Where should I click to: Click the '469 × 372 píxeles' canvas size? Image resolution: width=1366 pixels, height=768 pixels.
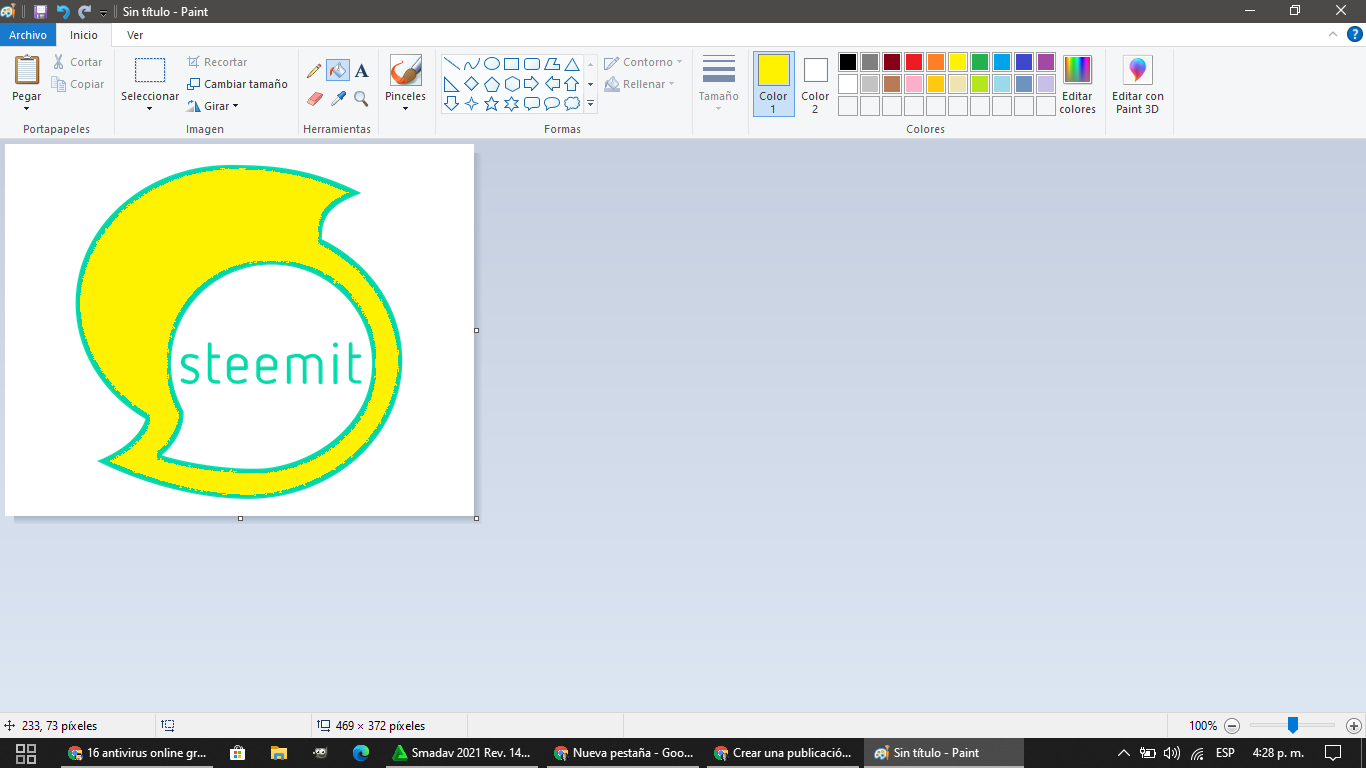(x=380, y=726)
